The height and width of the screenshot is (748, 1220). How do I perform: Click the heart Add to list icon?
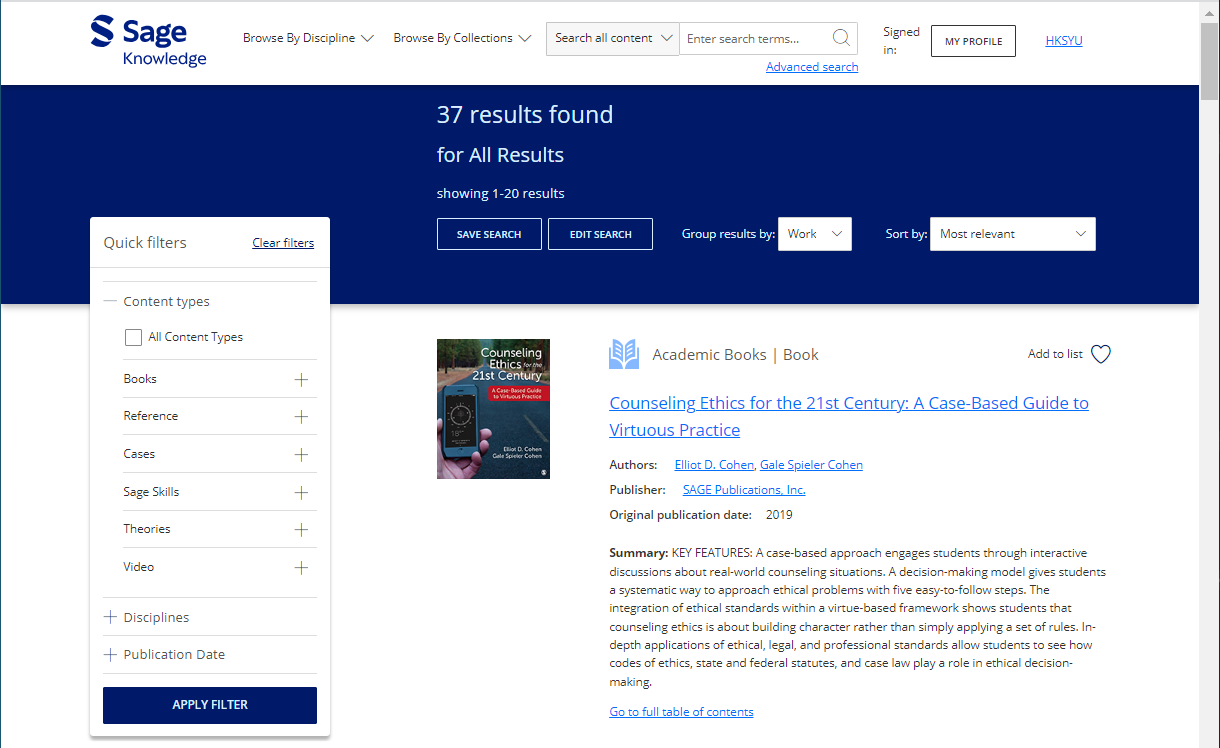(x=1100, y=354)
